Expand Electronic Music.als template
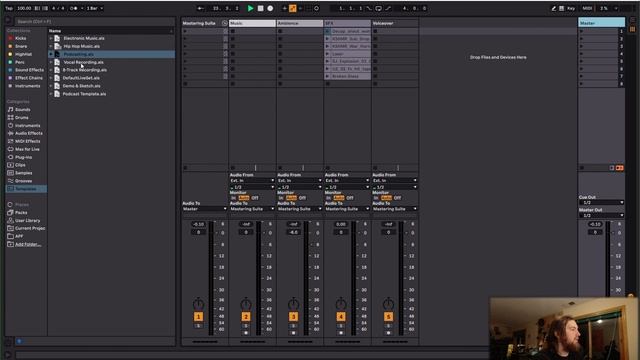The height and width of the screenshot is (360, 640). point(51,38)
